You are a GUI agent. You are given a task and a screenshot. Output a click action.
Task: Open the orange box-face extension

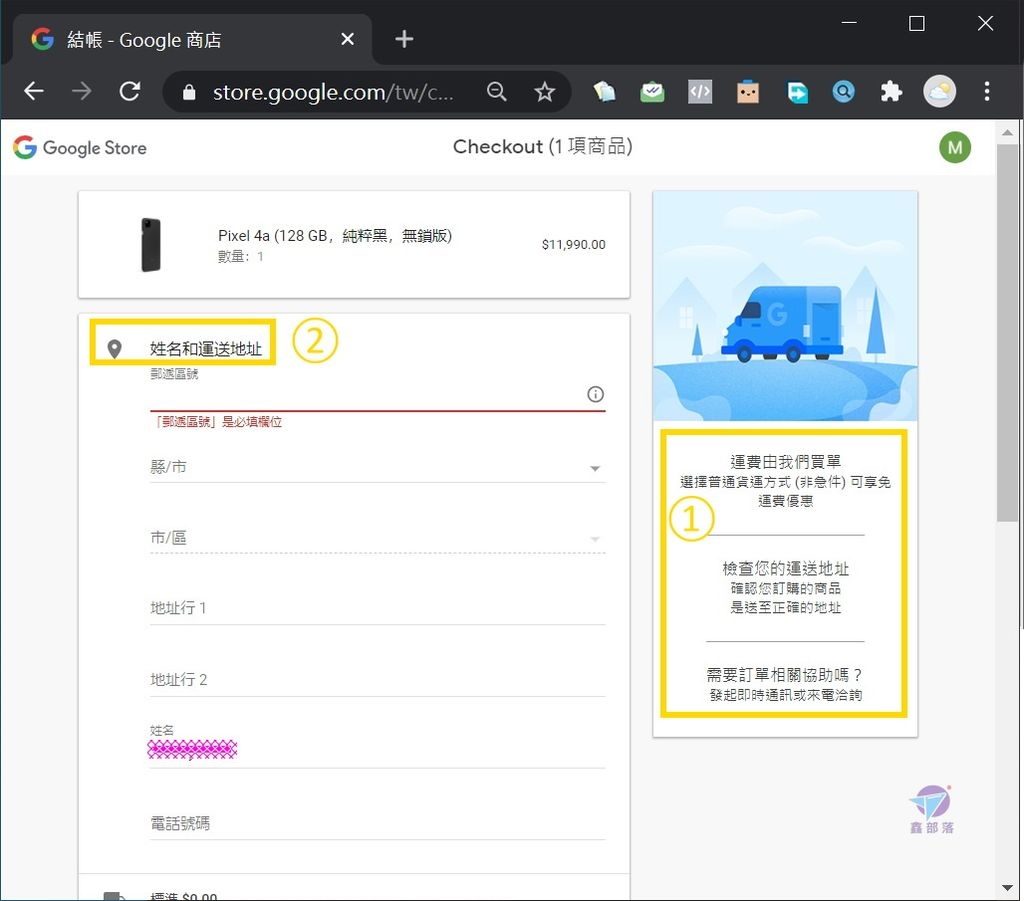[748, 91]
